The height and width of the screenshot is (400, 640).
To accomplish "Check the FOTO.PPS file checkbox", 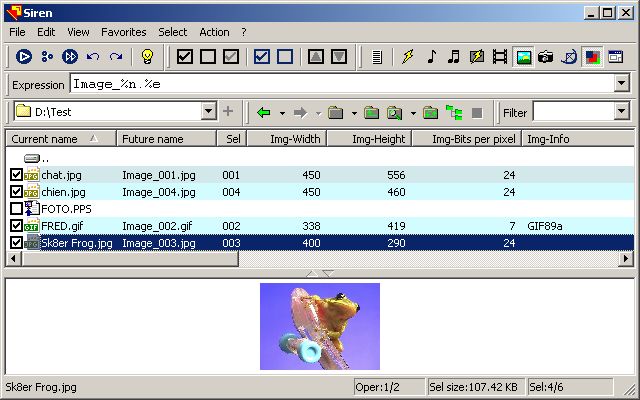I will click(x=15, y=209).
